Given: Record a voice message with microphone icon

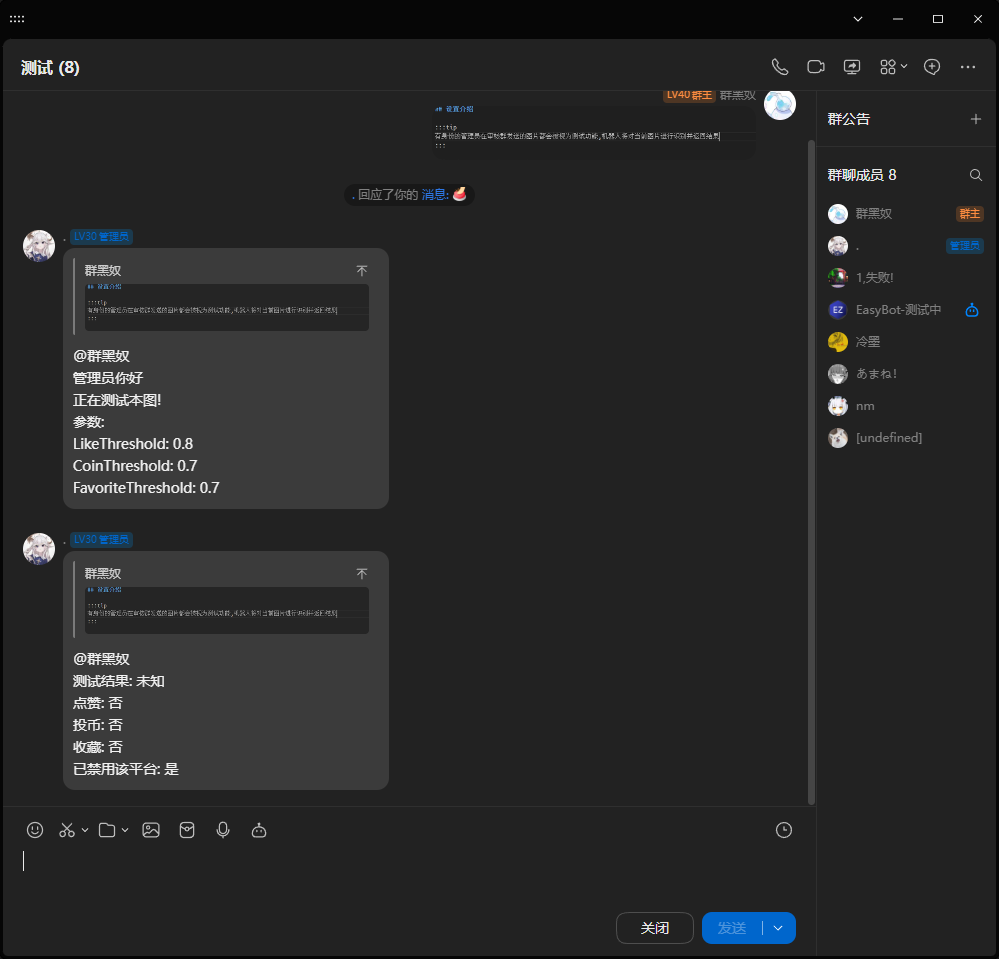Looking at the screenshot, I should (223, 830).
